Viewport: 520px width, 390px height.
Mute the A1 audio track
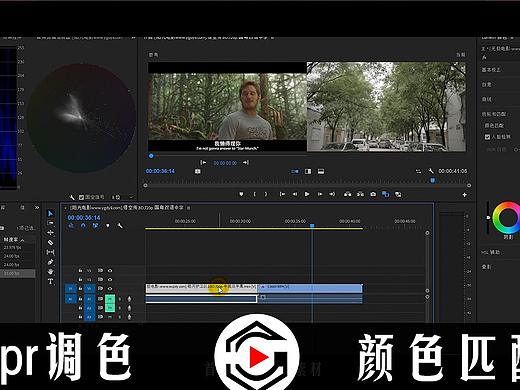coord(110,299)
